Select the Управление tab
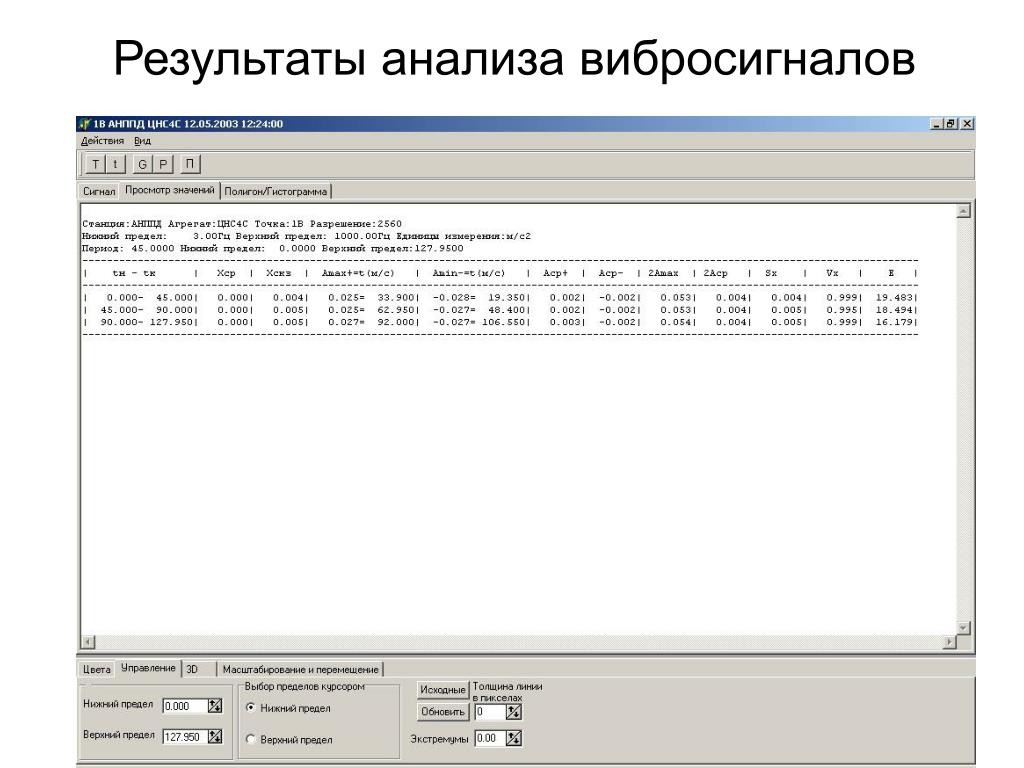The height and width of the screenshot is (768, 1024). point(148,668)
